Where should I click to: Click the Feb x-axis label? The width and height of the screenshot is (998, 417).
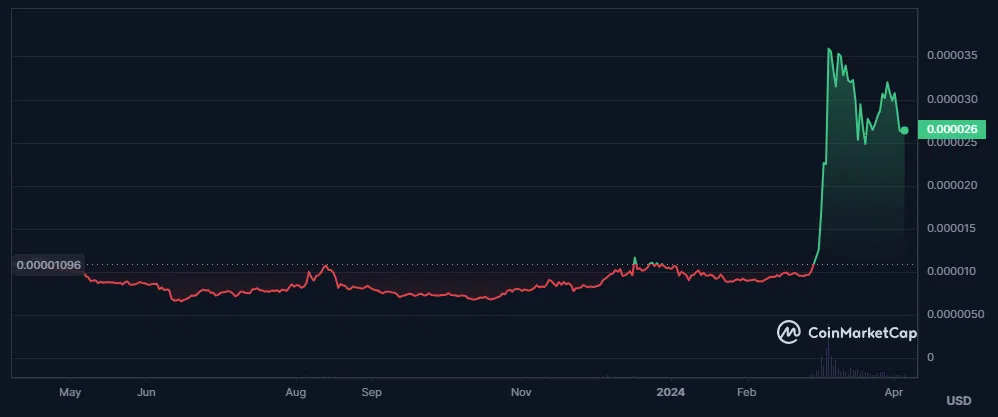[746, 392]
